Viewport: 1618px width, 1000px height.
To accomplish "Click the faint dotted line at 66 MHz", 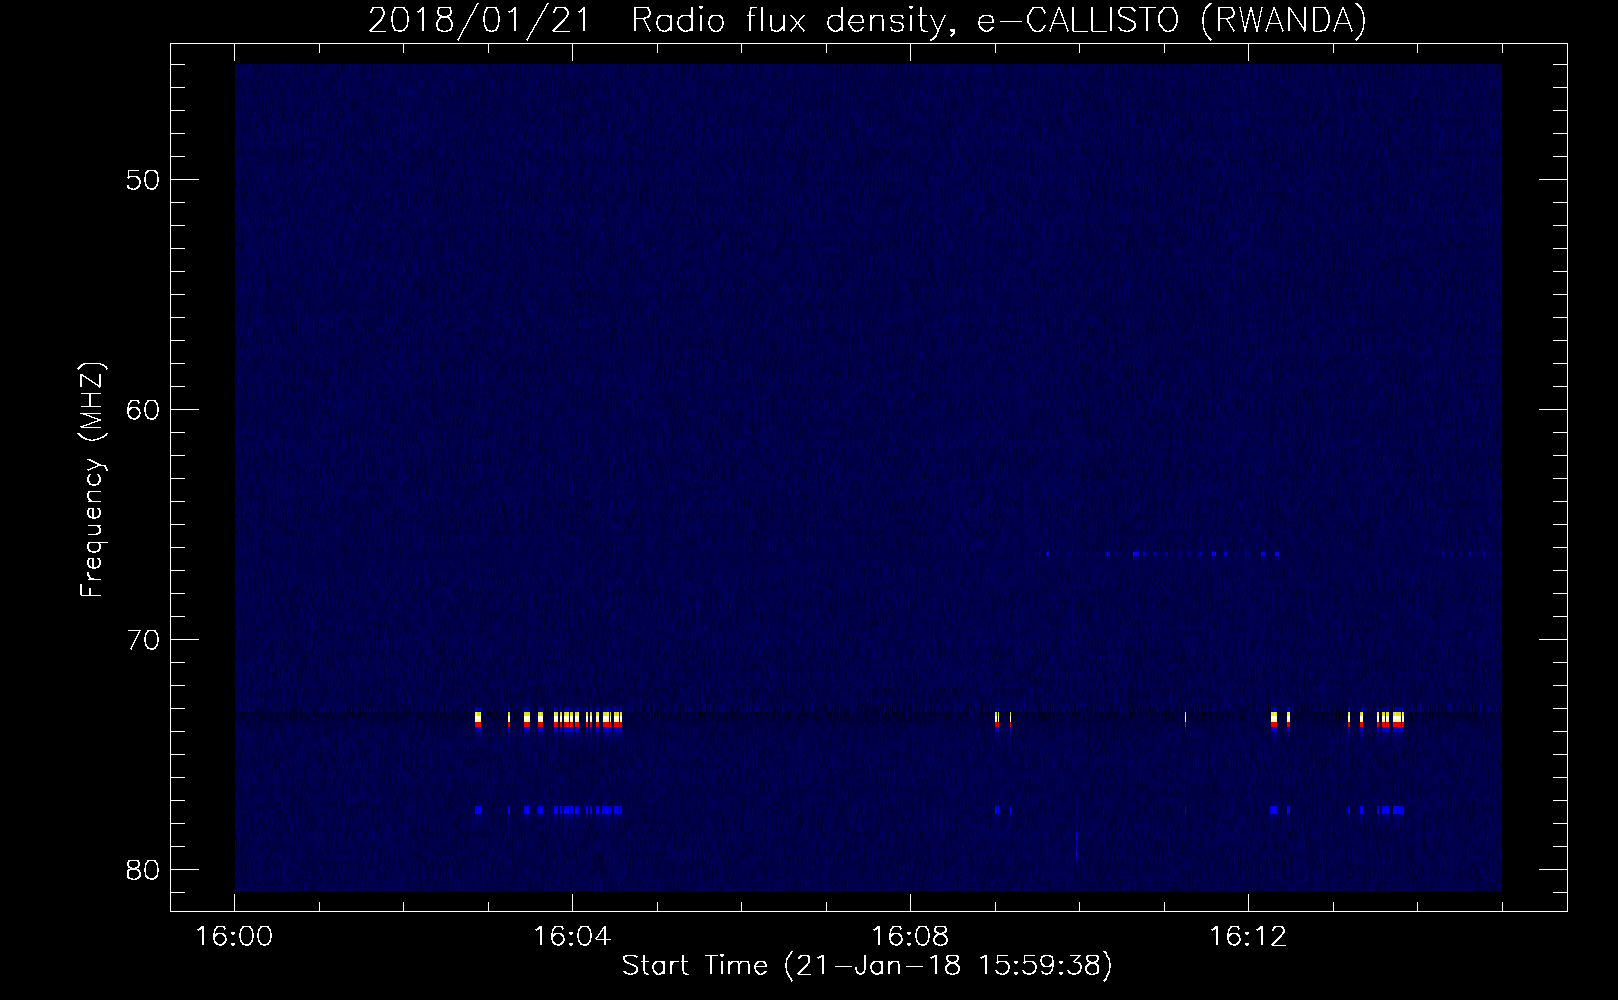I will coord(1162,554).
